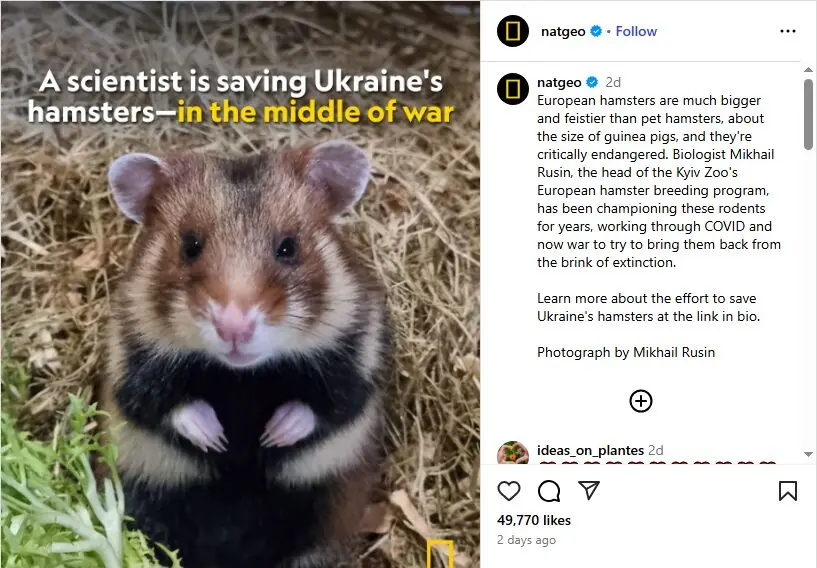Like the post with heart icon
This screenshot has width=817, height=568.
[509, 491]
